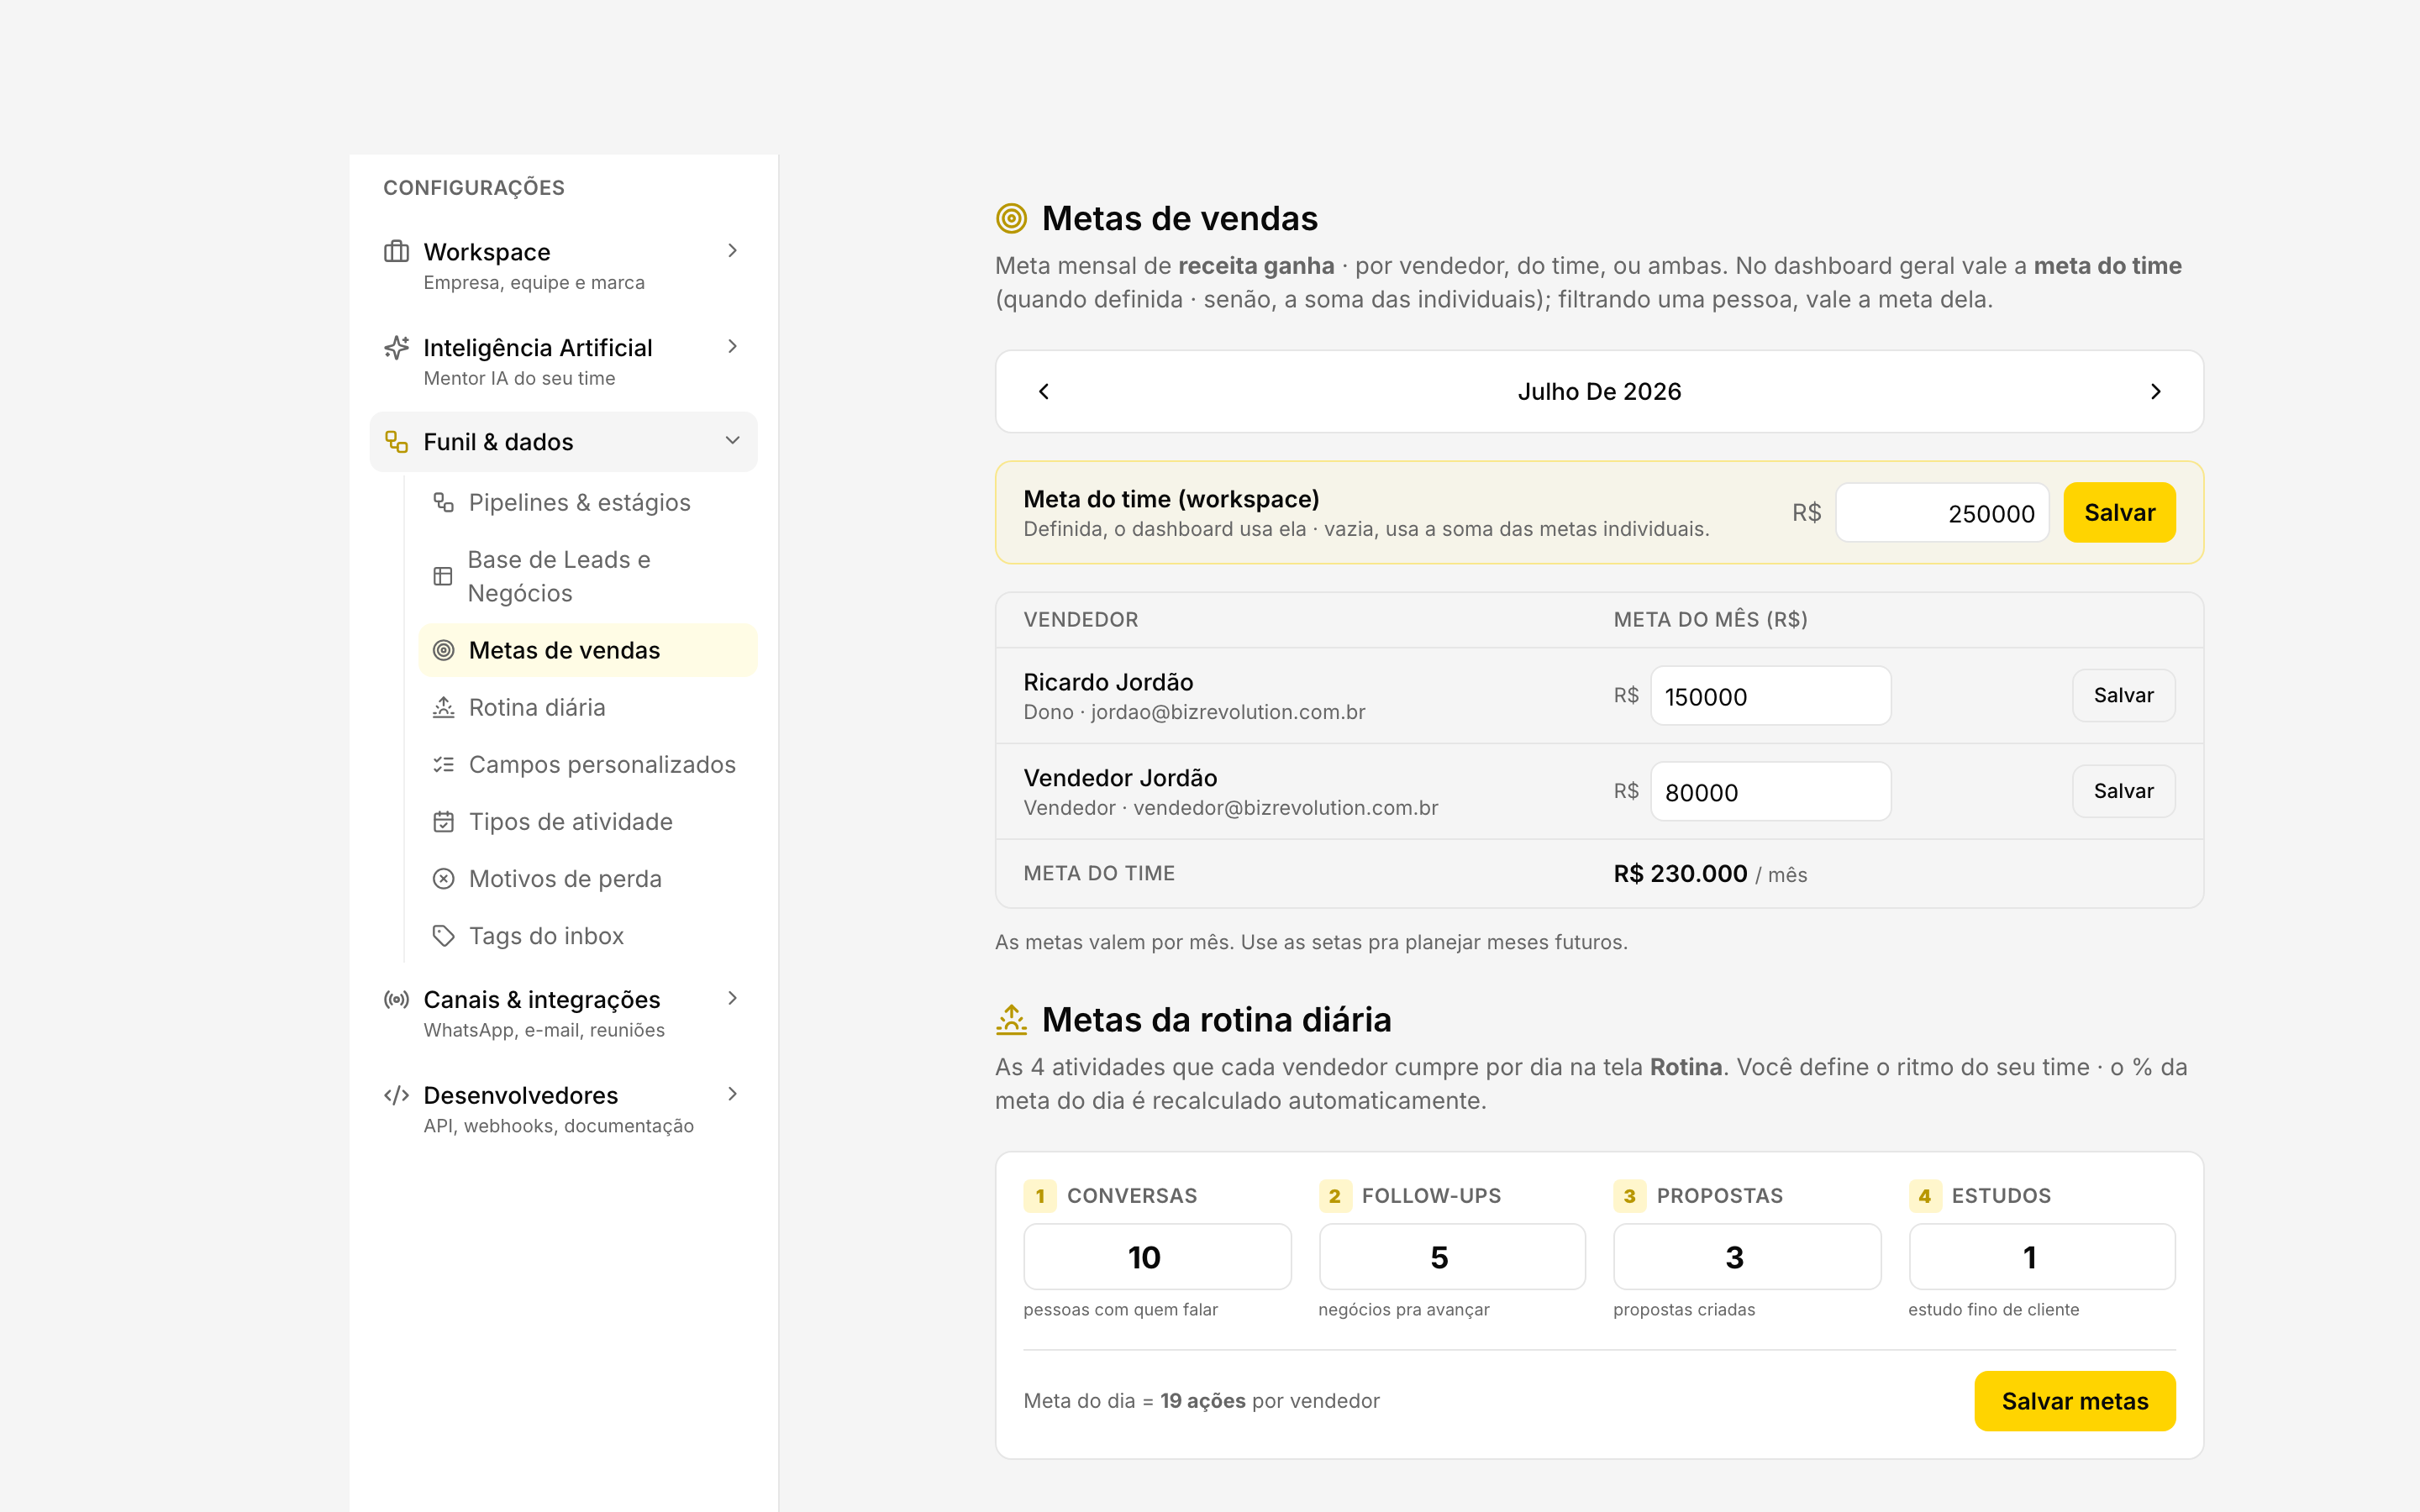2420x1512 pixels.
Task: Save Ricardo Jordão's monthly goal
Action: coord(2123,695)
